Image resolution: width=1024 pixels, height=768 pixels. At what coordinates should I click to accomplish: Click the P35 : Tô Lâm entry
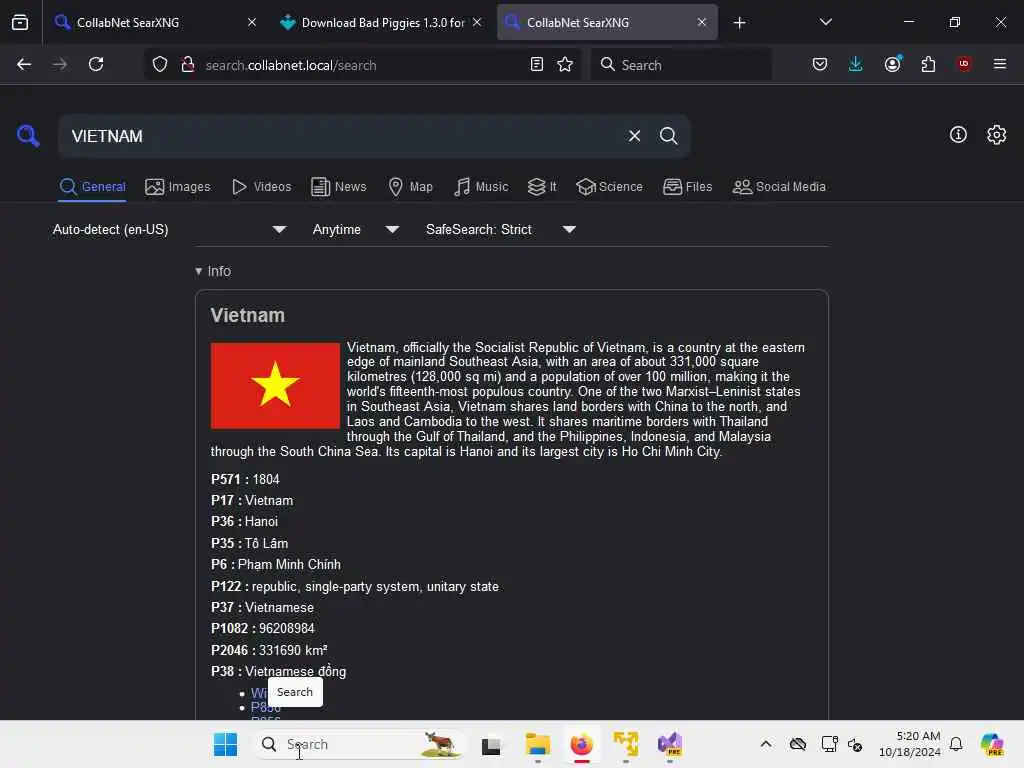click(249, 543)
